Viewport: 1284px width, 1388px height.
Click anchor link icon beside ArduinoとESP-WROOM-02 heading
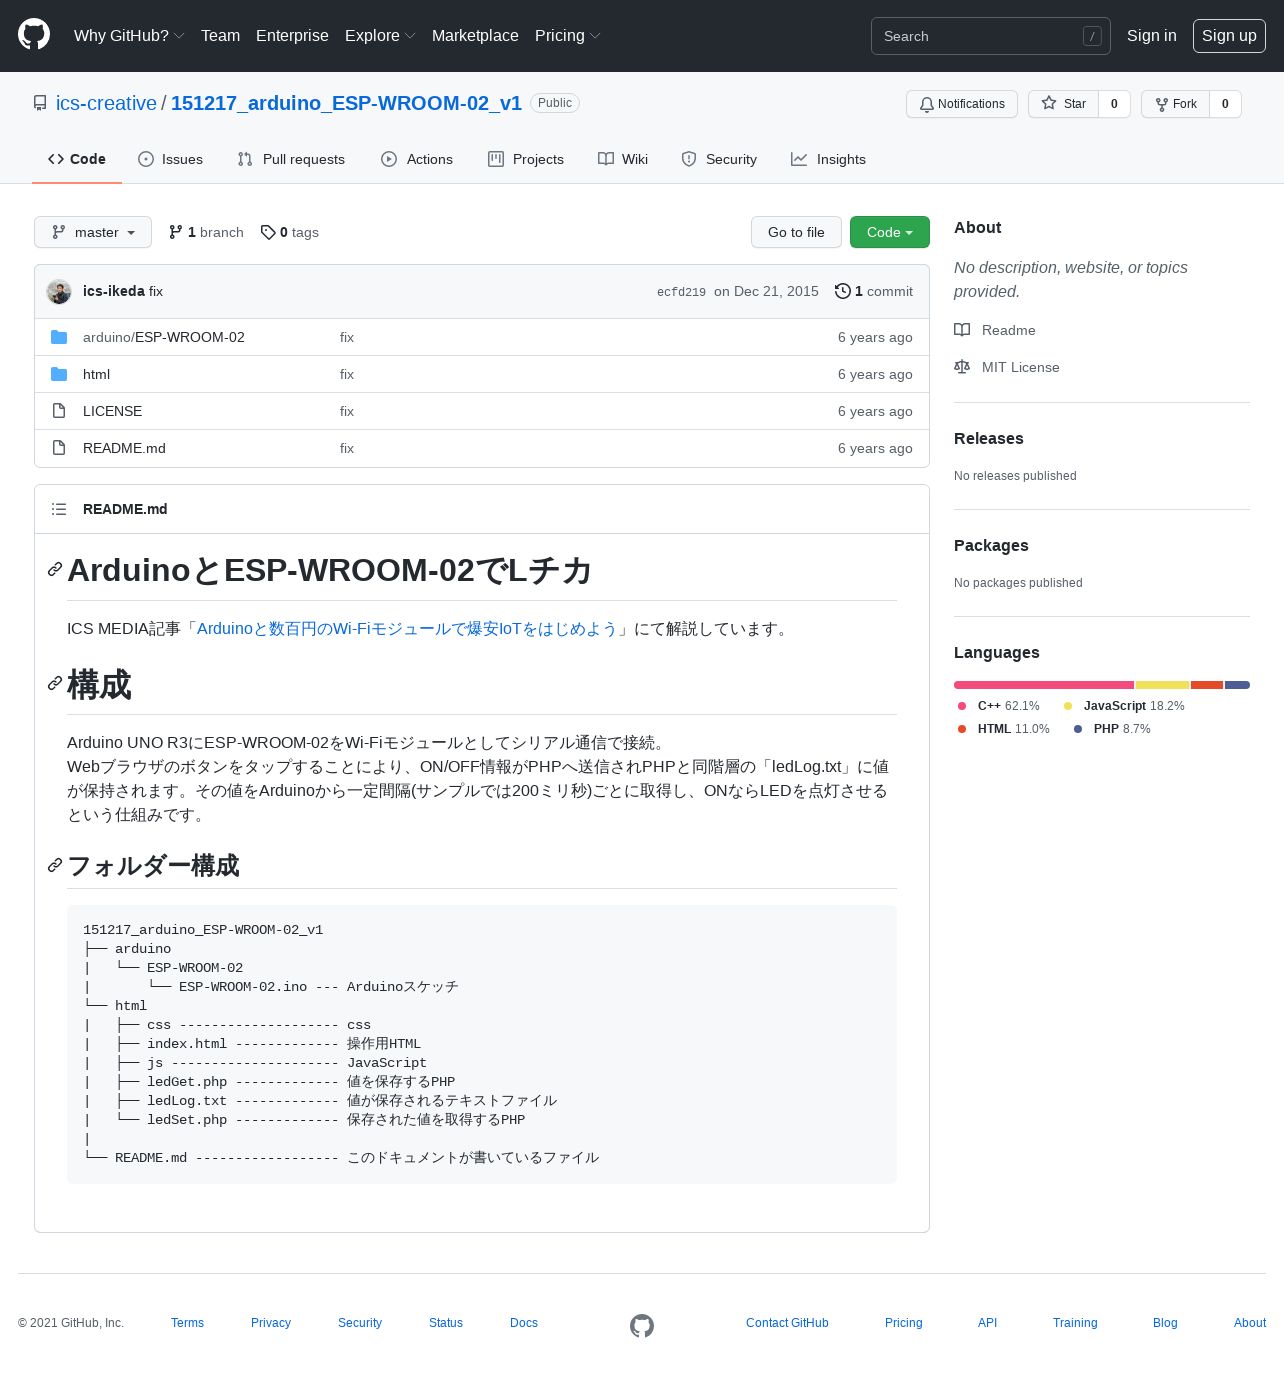click(x=55, y=569)
